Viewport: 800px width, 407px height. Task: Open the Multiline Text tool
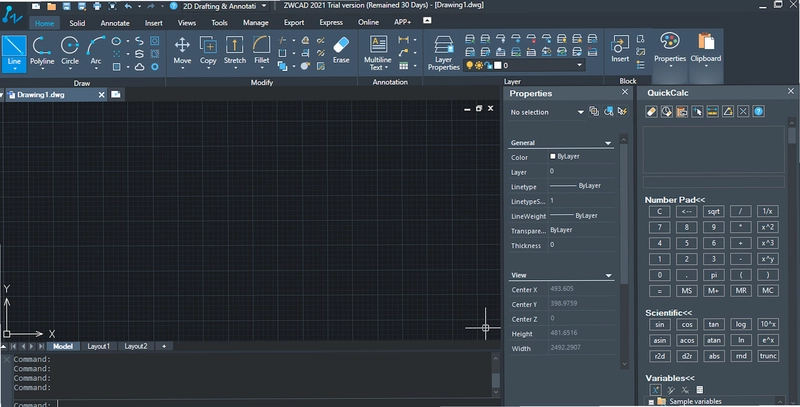pos(378,53)
